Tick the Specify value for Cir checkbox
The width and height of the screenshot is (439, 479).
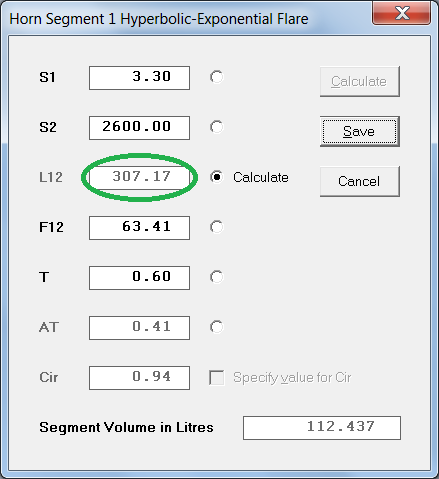[217, 378]
